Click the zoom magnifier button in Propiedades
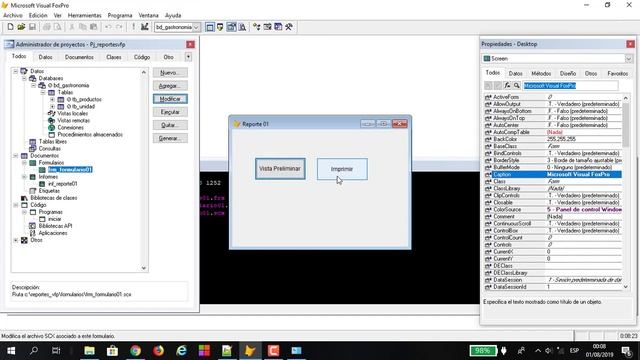Viewport: 640px width, 360px height. tap(517, 85)
